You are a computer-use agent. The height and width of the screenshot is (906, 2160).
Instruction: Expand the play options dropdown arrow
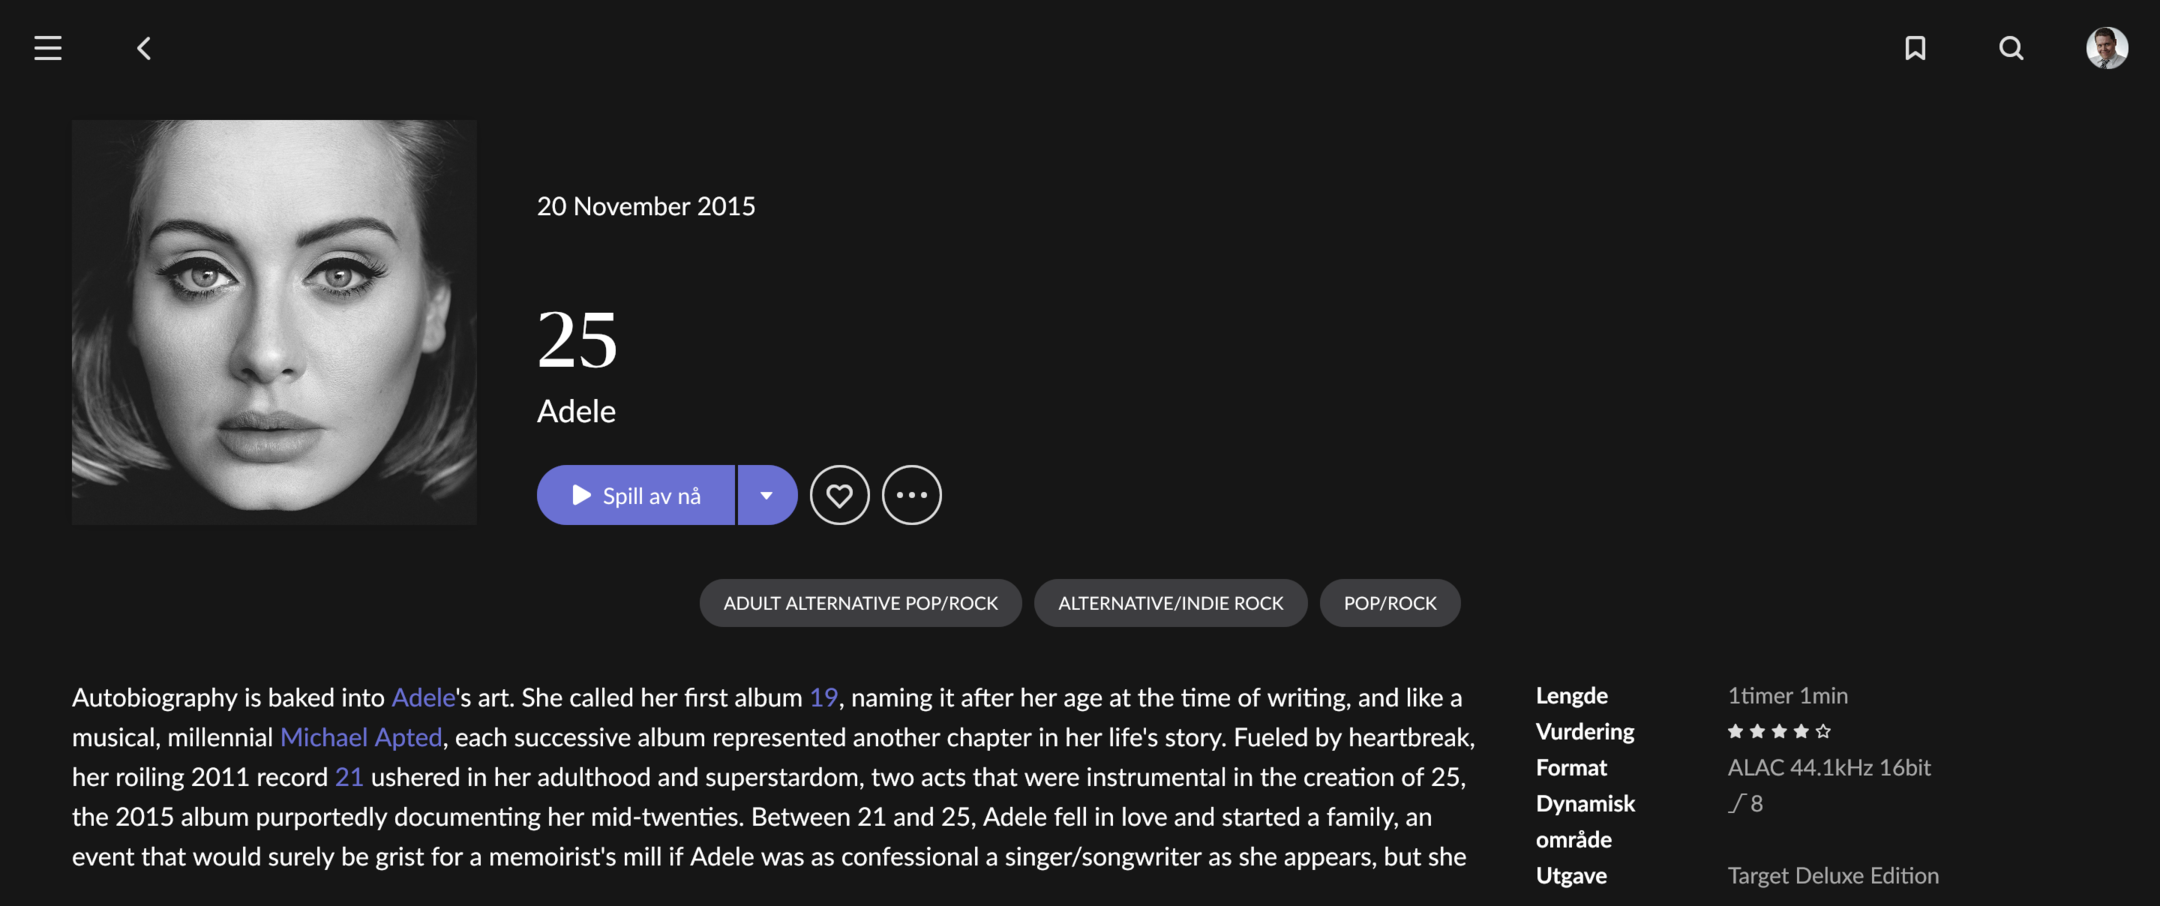(767, 495)
